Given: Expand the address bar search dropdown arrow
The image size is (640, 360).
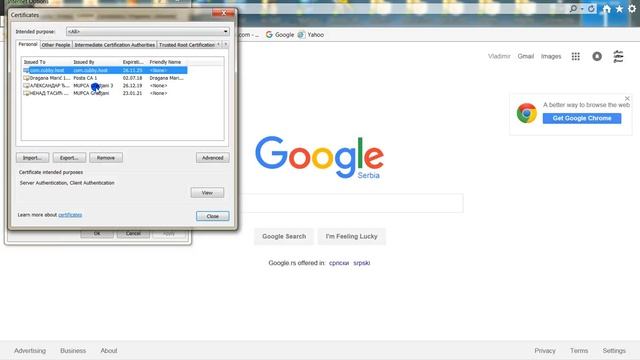Looking at the screenshot, I should point(582,9).
